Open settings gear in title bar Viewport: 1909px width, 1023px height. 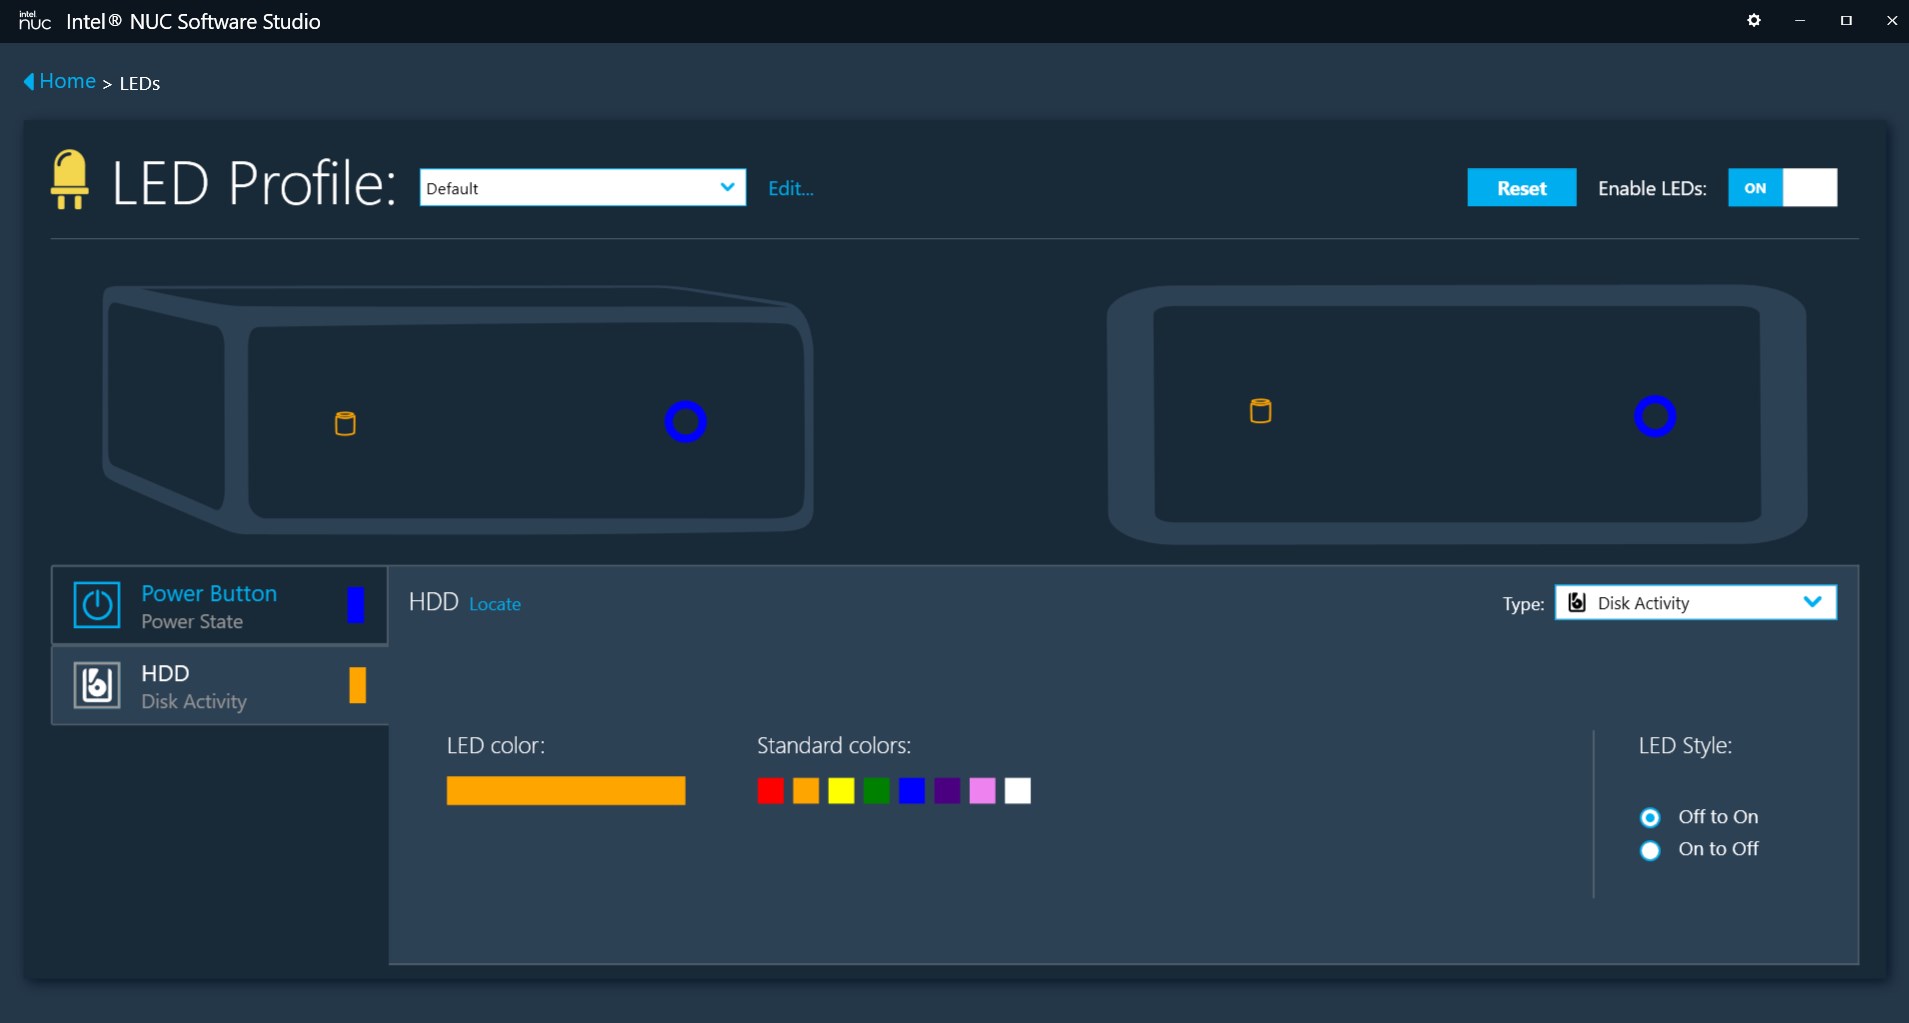pyautogui.click(x=1753, y=20)
